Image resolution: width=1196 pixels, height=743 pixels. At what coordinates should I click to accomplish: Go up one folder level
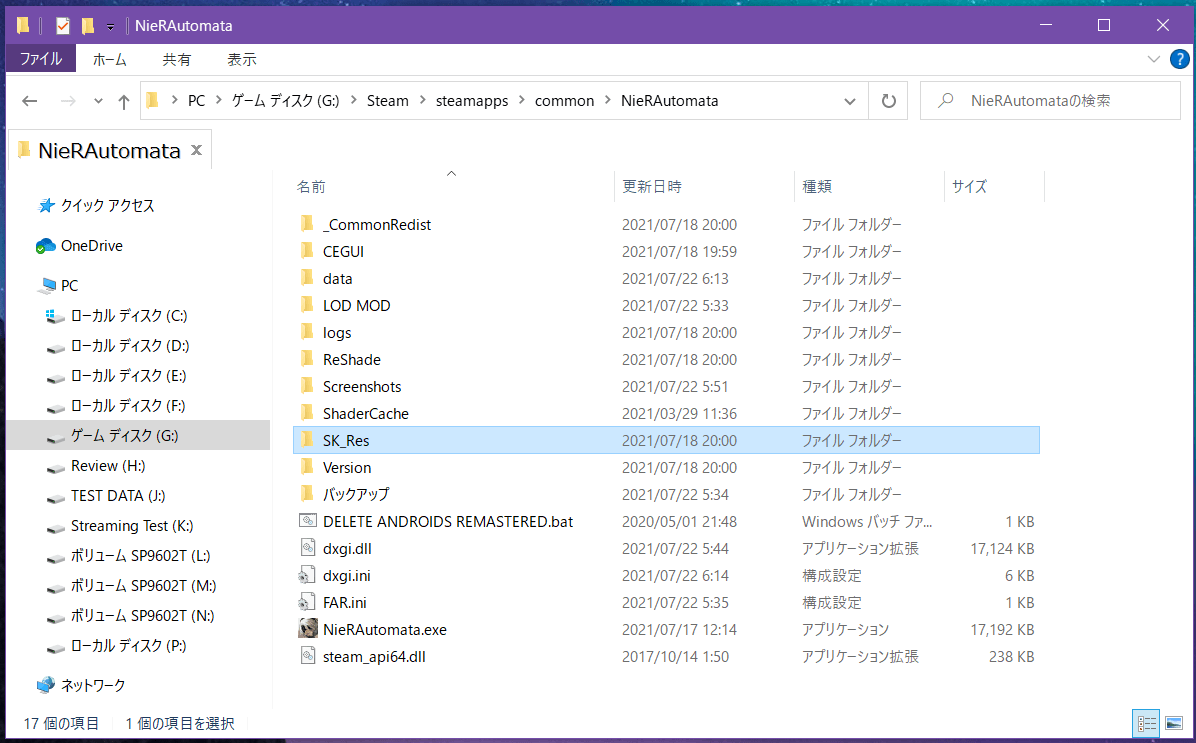[x=124, y=101]
